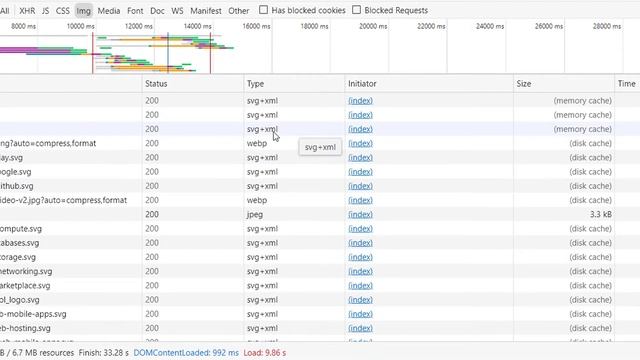
Task: Select the ay.svg request row
Action: (x=320, y=158)
